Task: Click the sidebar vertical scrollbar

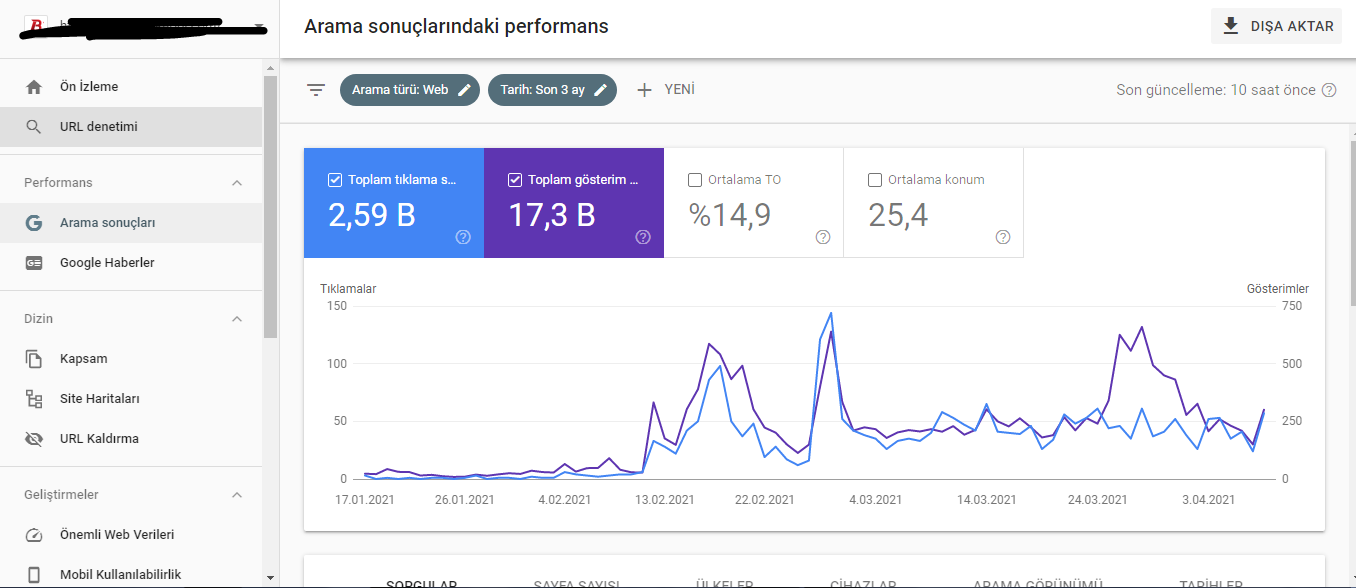Action: pyautogui.click(x=270, y=206)
